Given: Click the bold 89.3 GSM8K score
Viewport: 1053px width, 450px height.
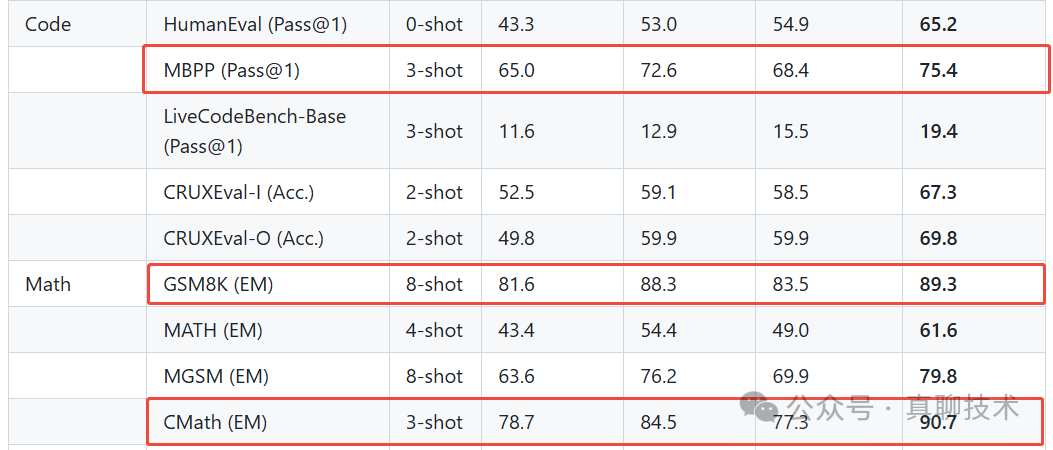Looking at the screenshot, I should [x=938, y=285].
